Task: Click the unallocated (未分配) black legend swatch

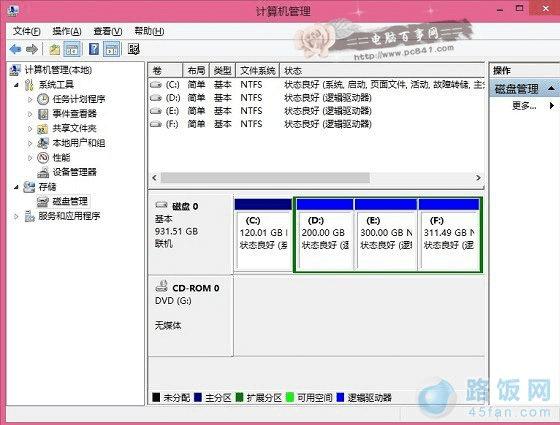Action: coord(156,397)
